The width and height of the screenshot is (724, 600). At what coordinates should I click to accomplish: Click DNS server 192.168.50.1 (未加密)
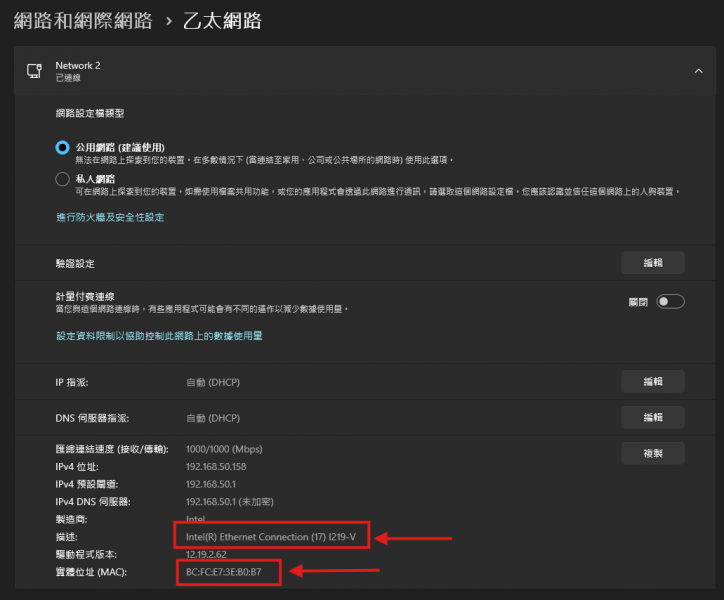pos(229,502)
